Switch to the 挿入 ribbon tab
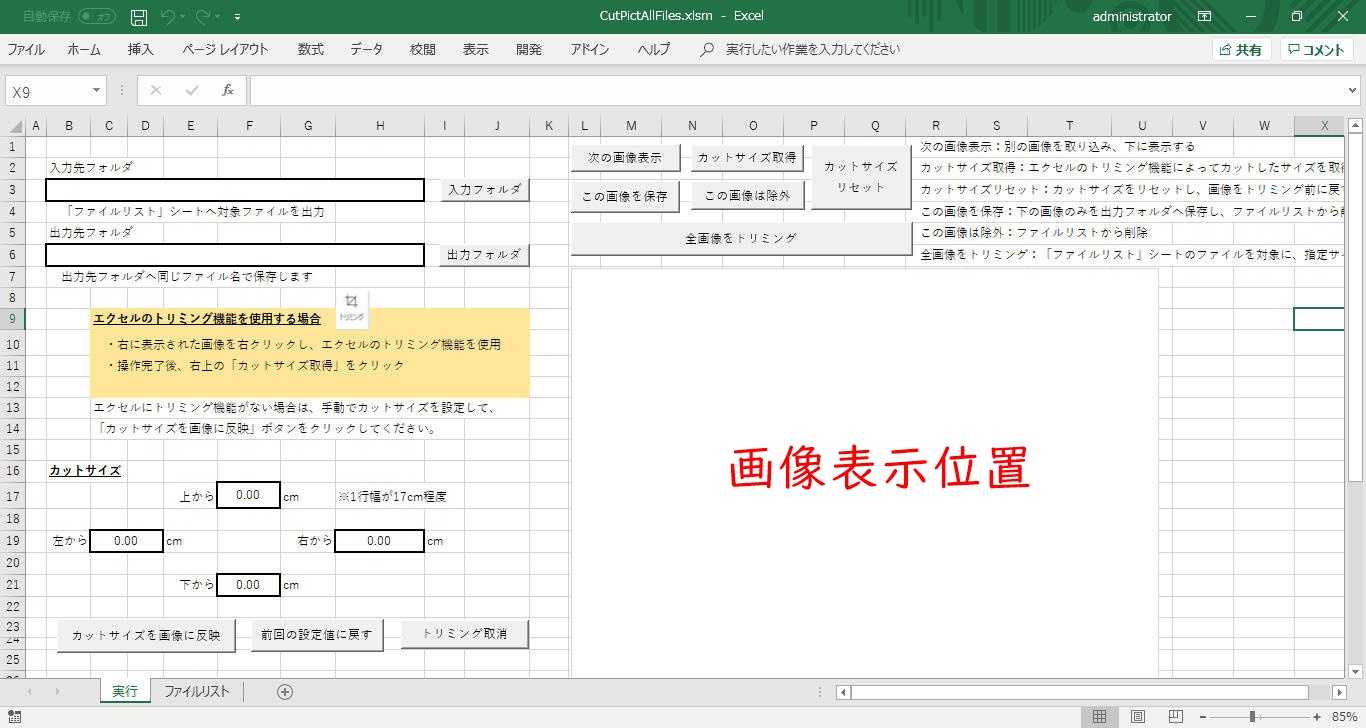The image size is (1366, 728). (x=141, y=49)
